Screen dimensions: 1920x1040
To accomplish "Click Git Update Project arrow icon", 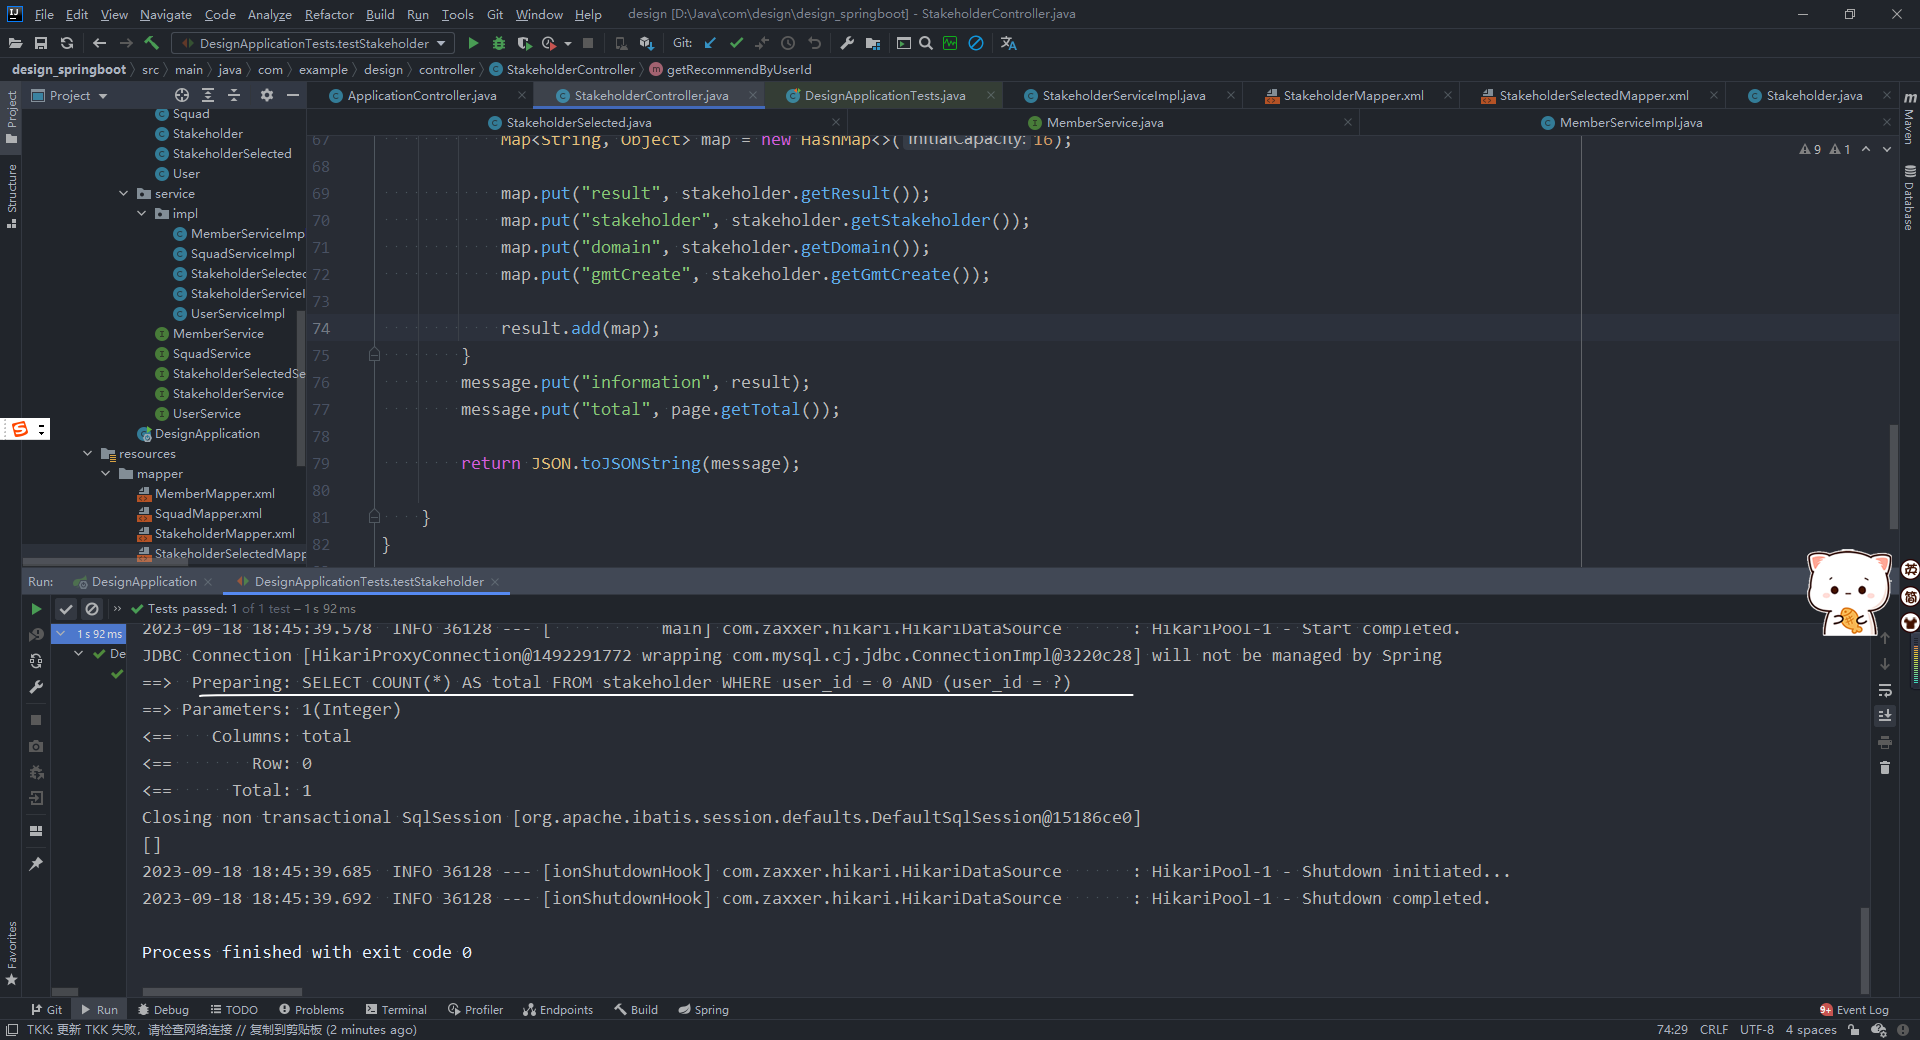I will tap(710, 43).
